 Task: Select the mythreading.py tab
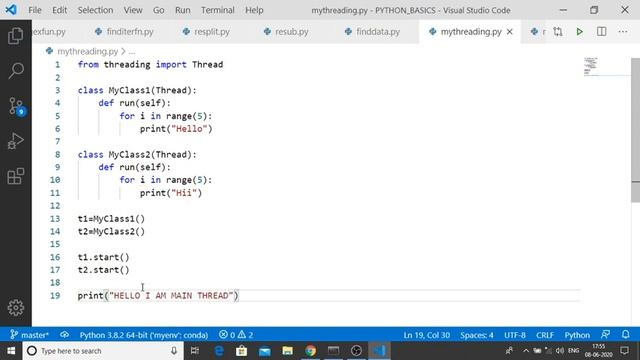pos(471,31)
